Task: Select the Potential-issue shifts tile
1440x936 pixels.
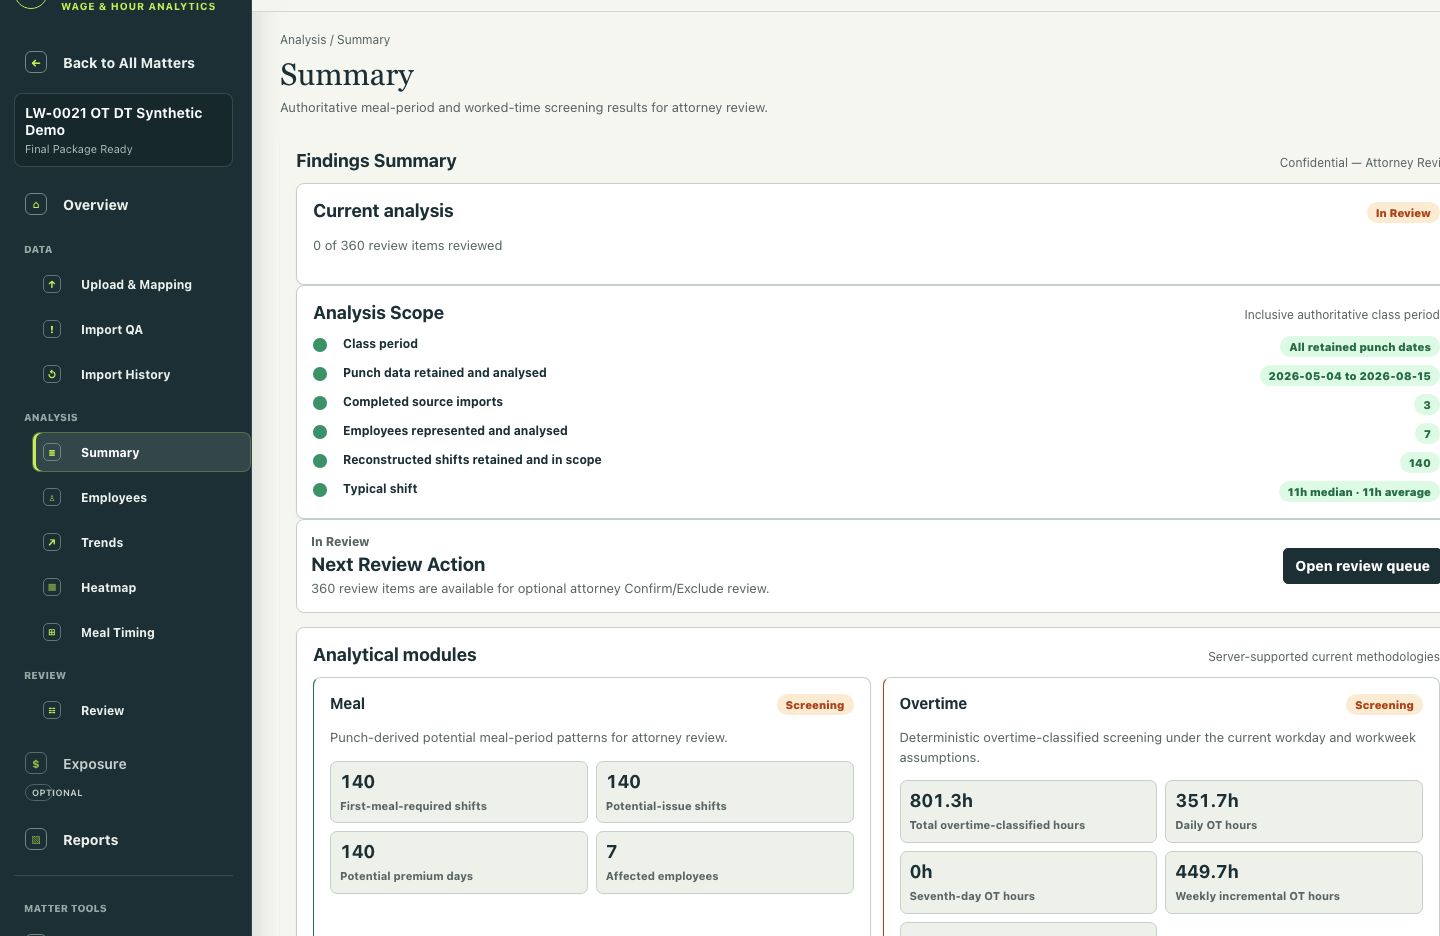Action: coord(725,792)
